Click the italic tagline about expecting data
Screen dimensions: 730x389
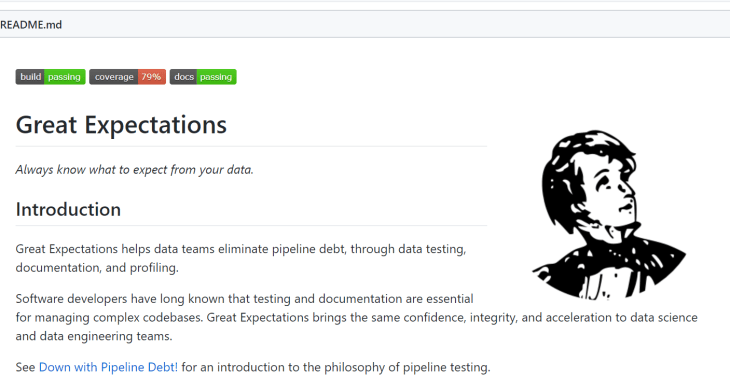click(x=135, y=170)
